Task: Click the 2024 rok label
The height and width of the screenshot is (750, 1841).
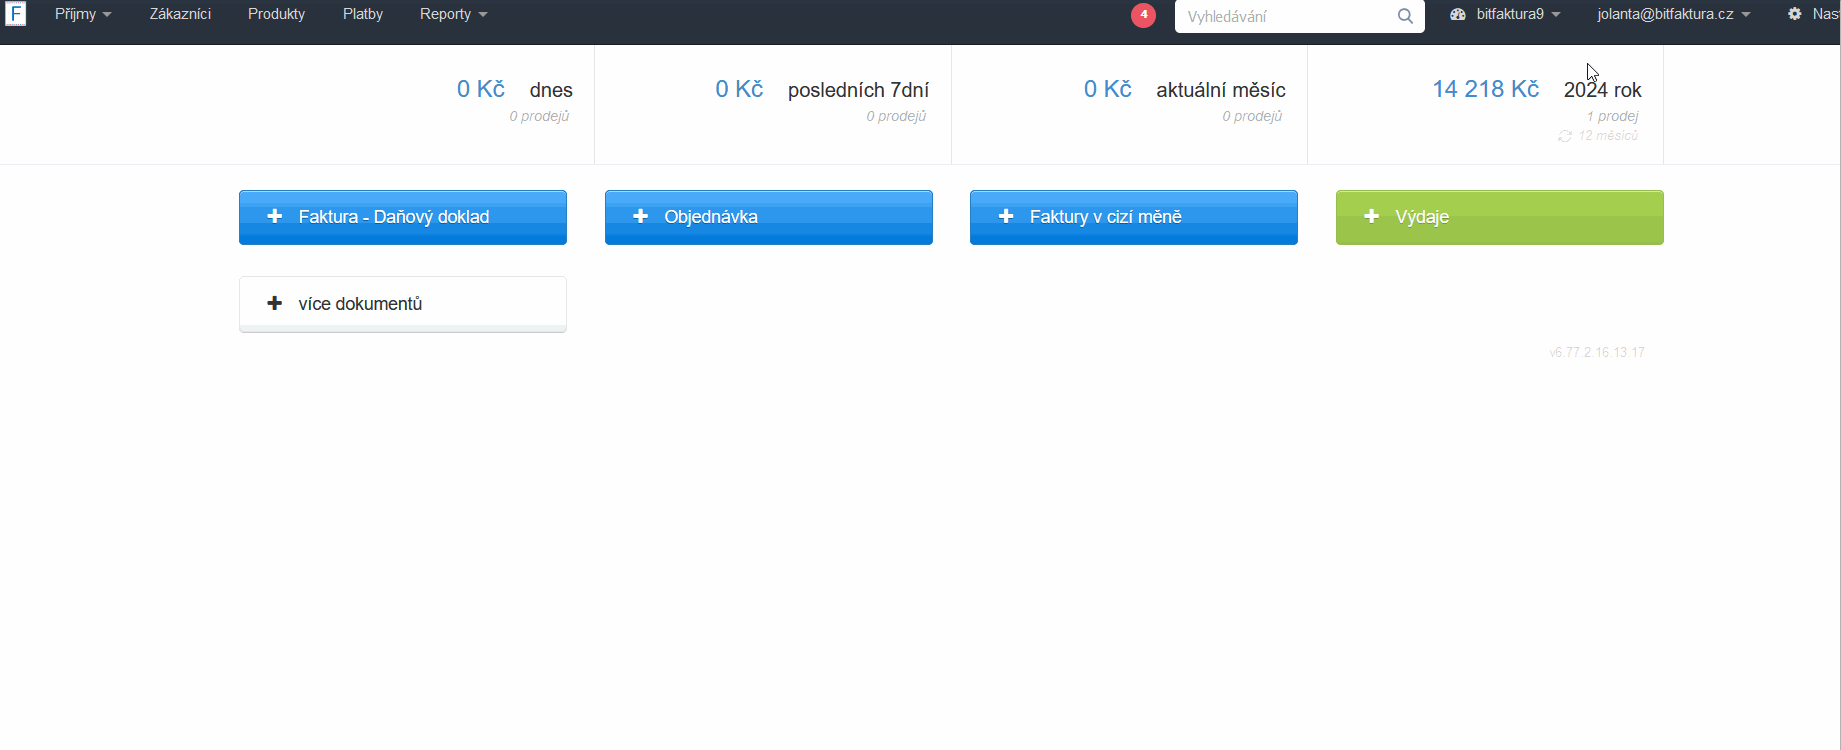Action: (x=1603, y=90)
